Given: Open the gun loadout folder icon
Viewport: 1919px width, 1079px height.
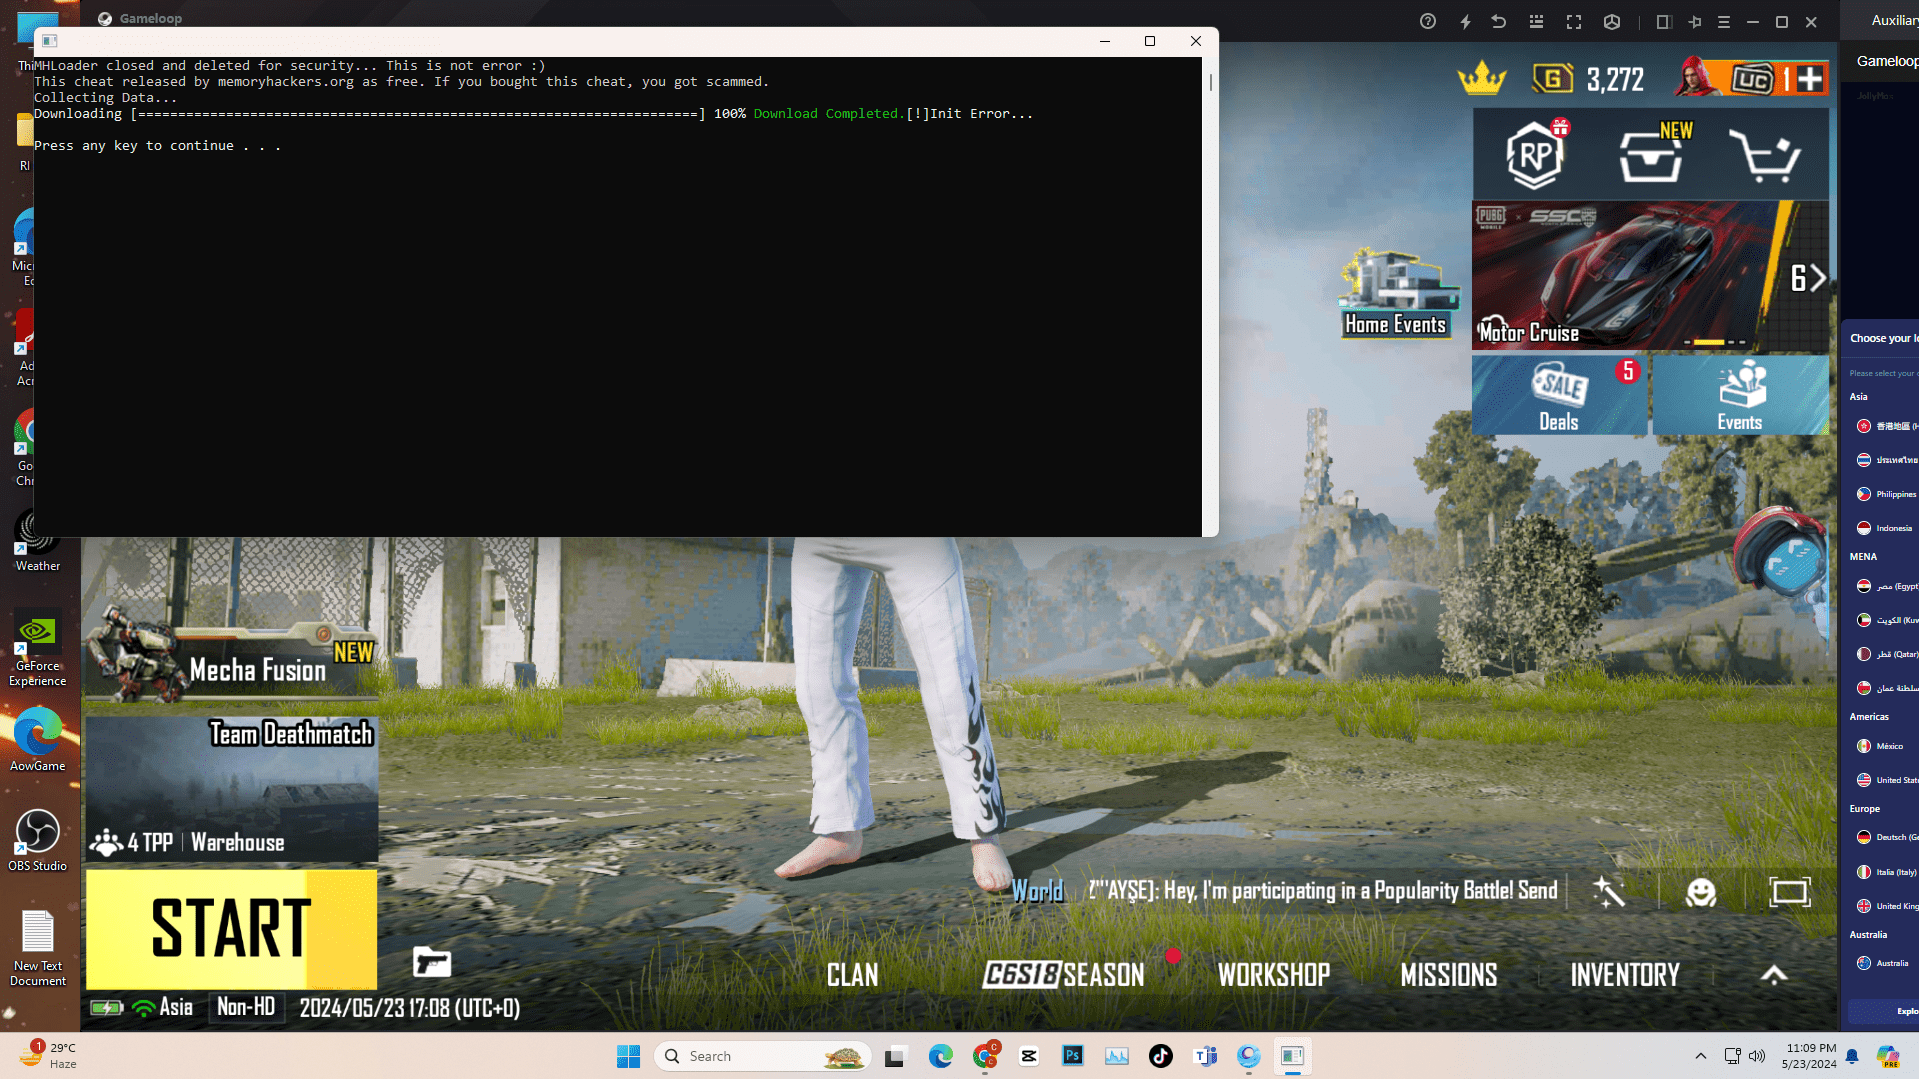Looking at the screenshot, I should click(x=432, y=962).
